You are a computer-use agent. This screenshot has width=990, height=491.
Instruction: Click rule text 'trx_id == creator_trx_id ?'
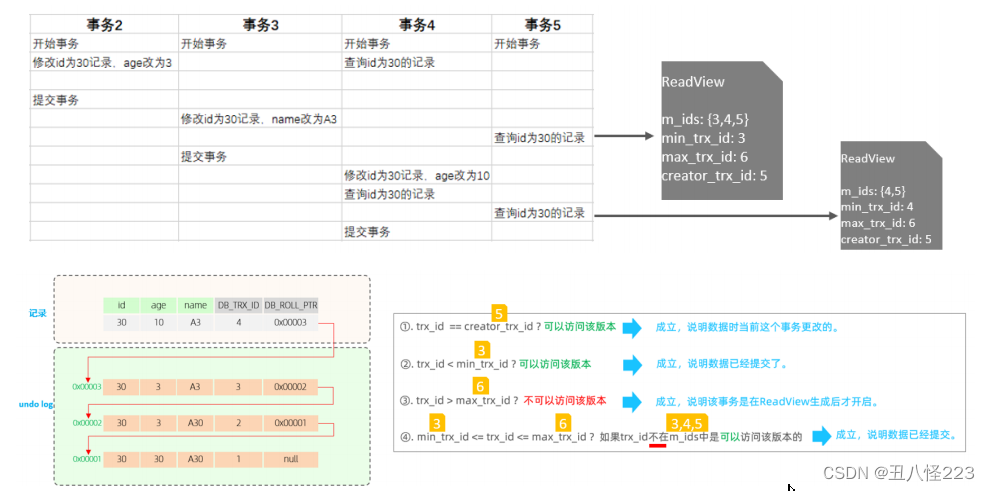(x=478, y=327)
